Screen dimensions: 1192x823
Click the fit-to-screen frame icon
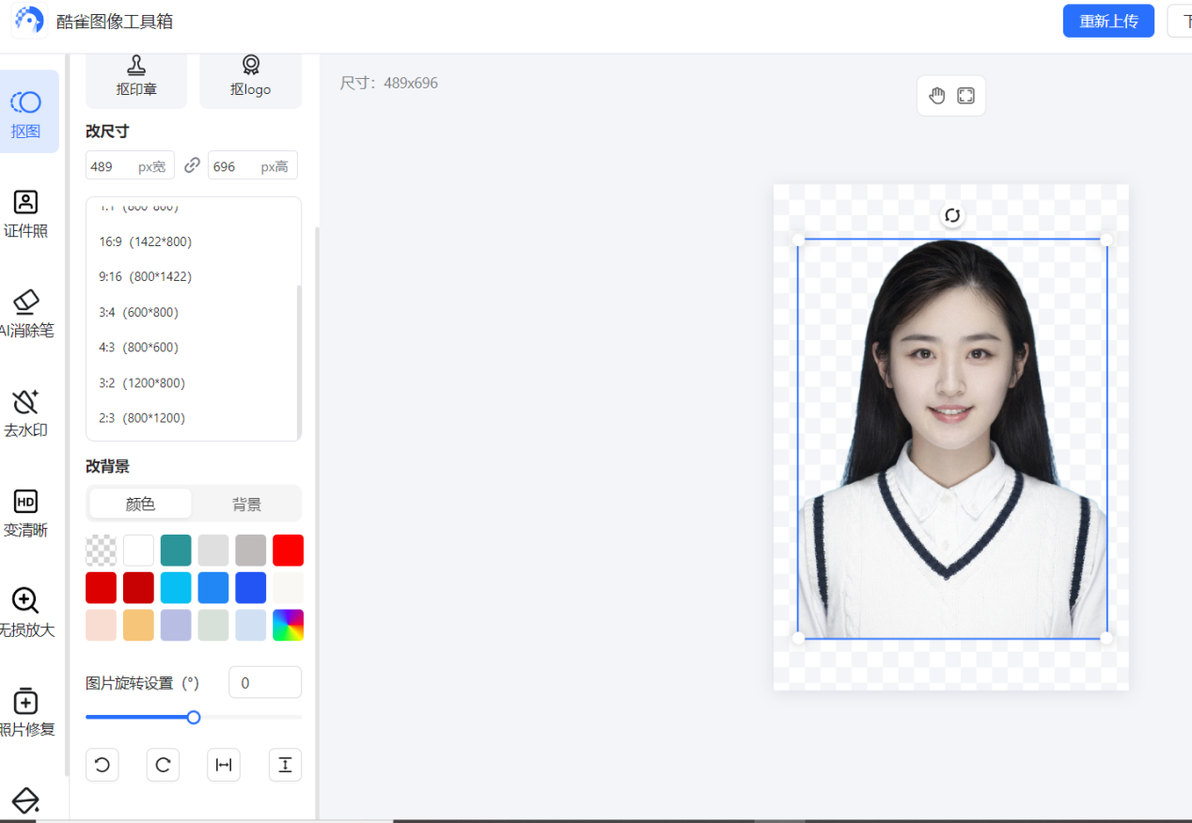point(965,96)
